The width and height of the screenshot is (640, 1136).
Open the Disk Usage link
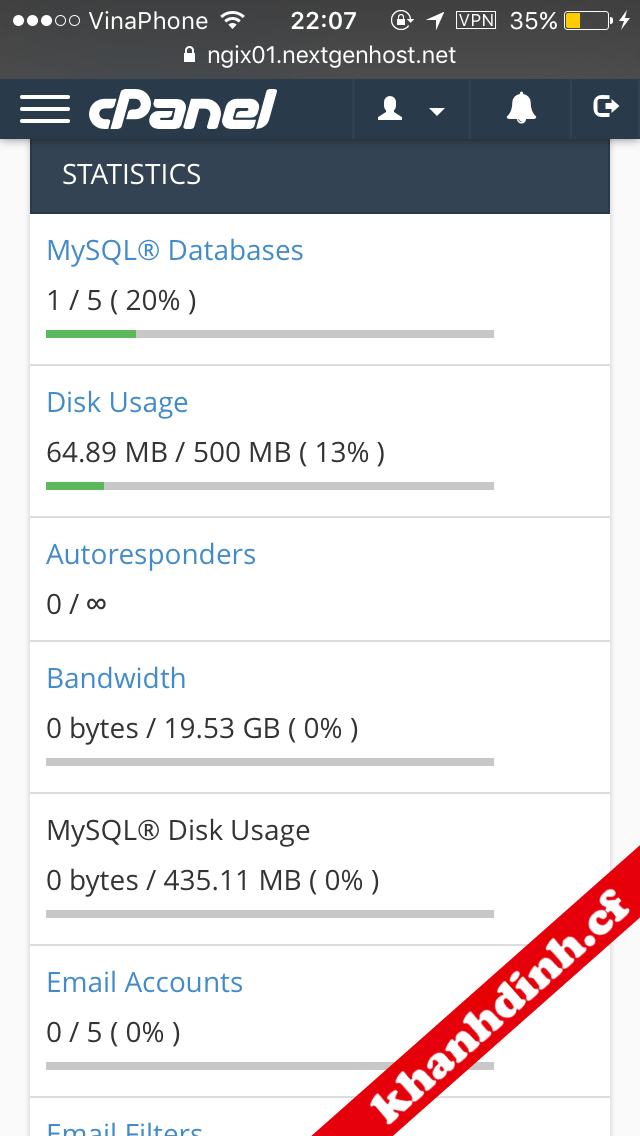coord(117,402)
